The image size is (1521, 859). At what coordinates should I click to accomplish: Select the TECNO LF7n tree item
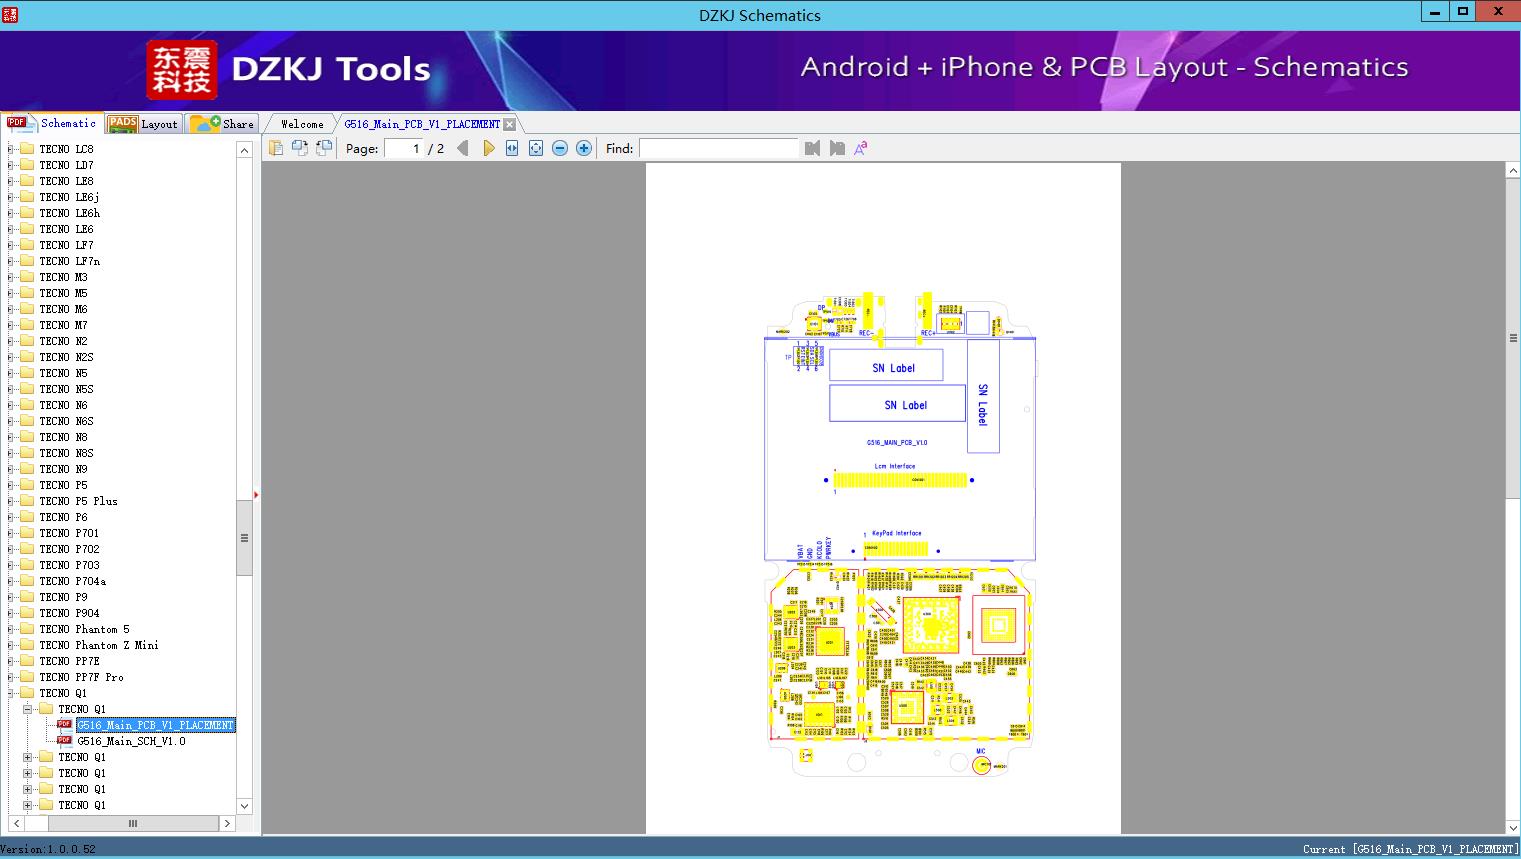pyautogui.click(x=69, y=261)
